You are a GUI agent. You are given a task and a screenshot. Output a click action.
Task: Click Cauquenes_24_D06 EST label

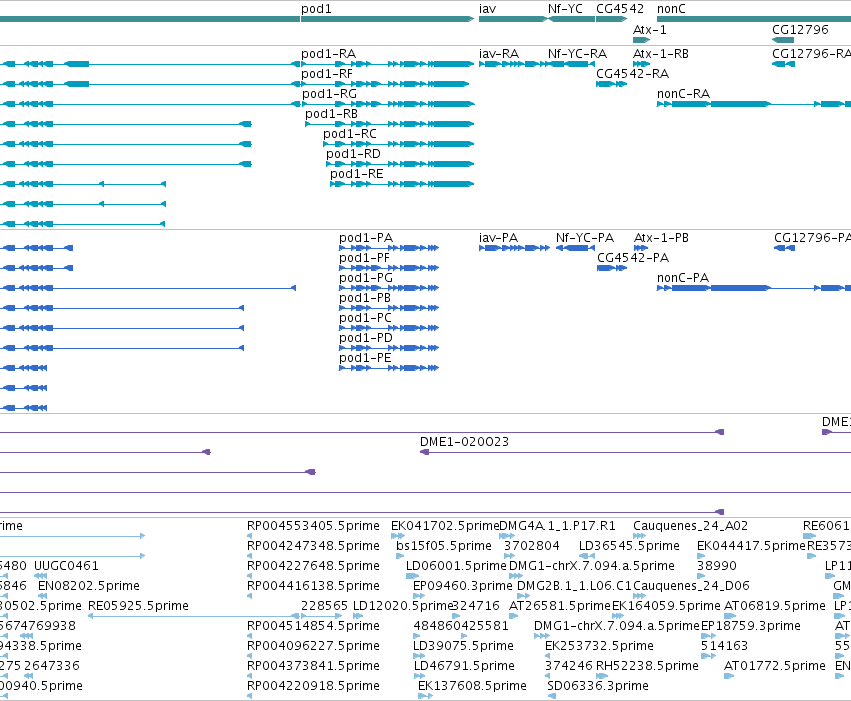(691, 586)
